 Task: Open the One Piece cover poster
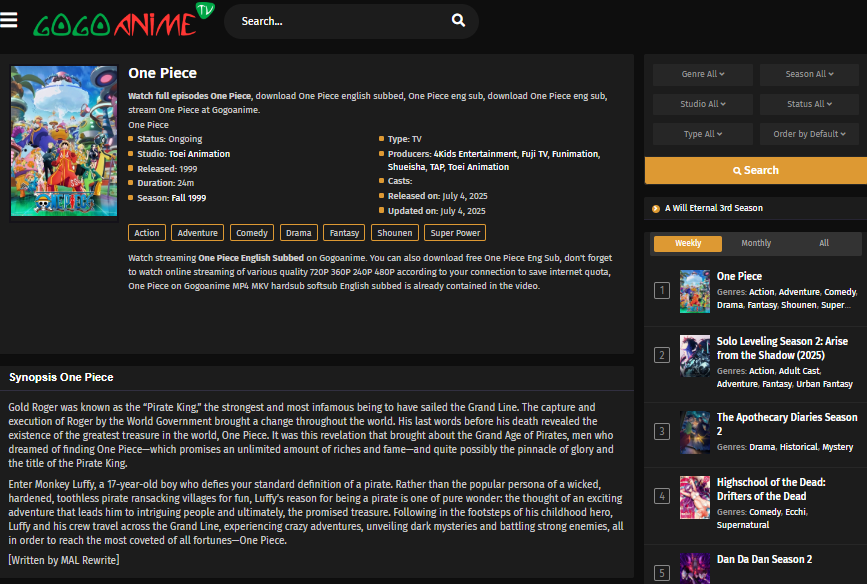click(x=64, y=141)
